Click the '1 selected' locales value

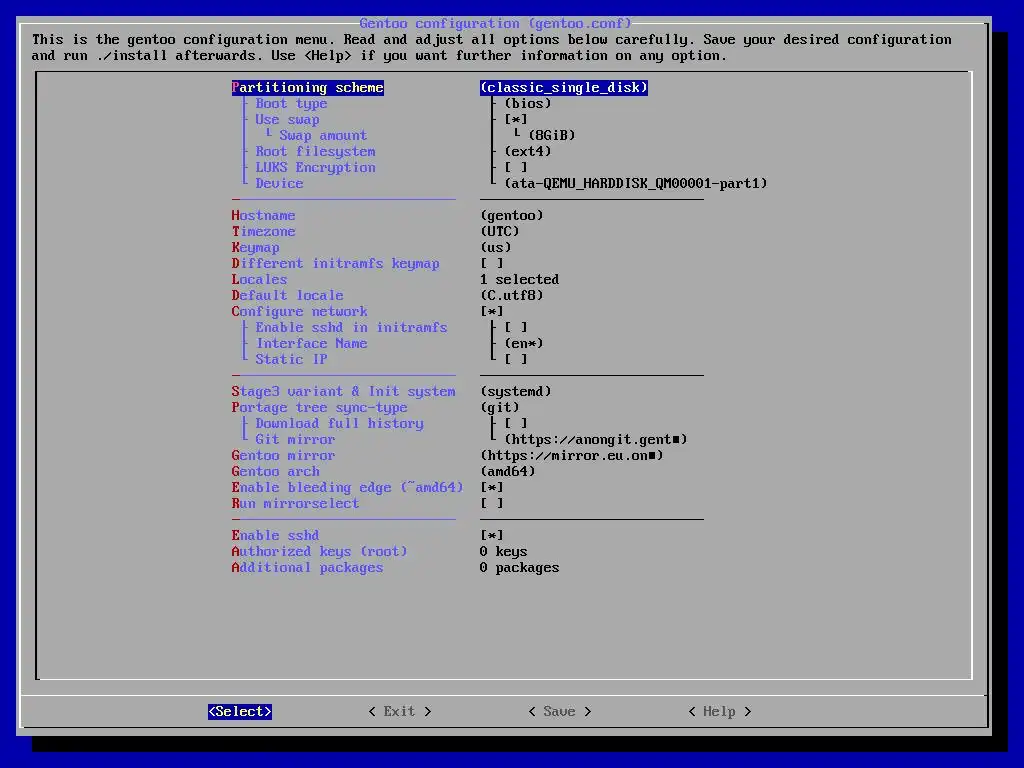pos(520,280)
